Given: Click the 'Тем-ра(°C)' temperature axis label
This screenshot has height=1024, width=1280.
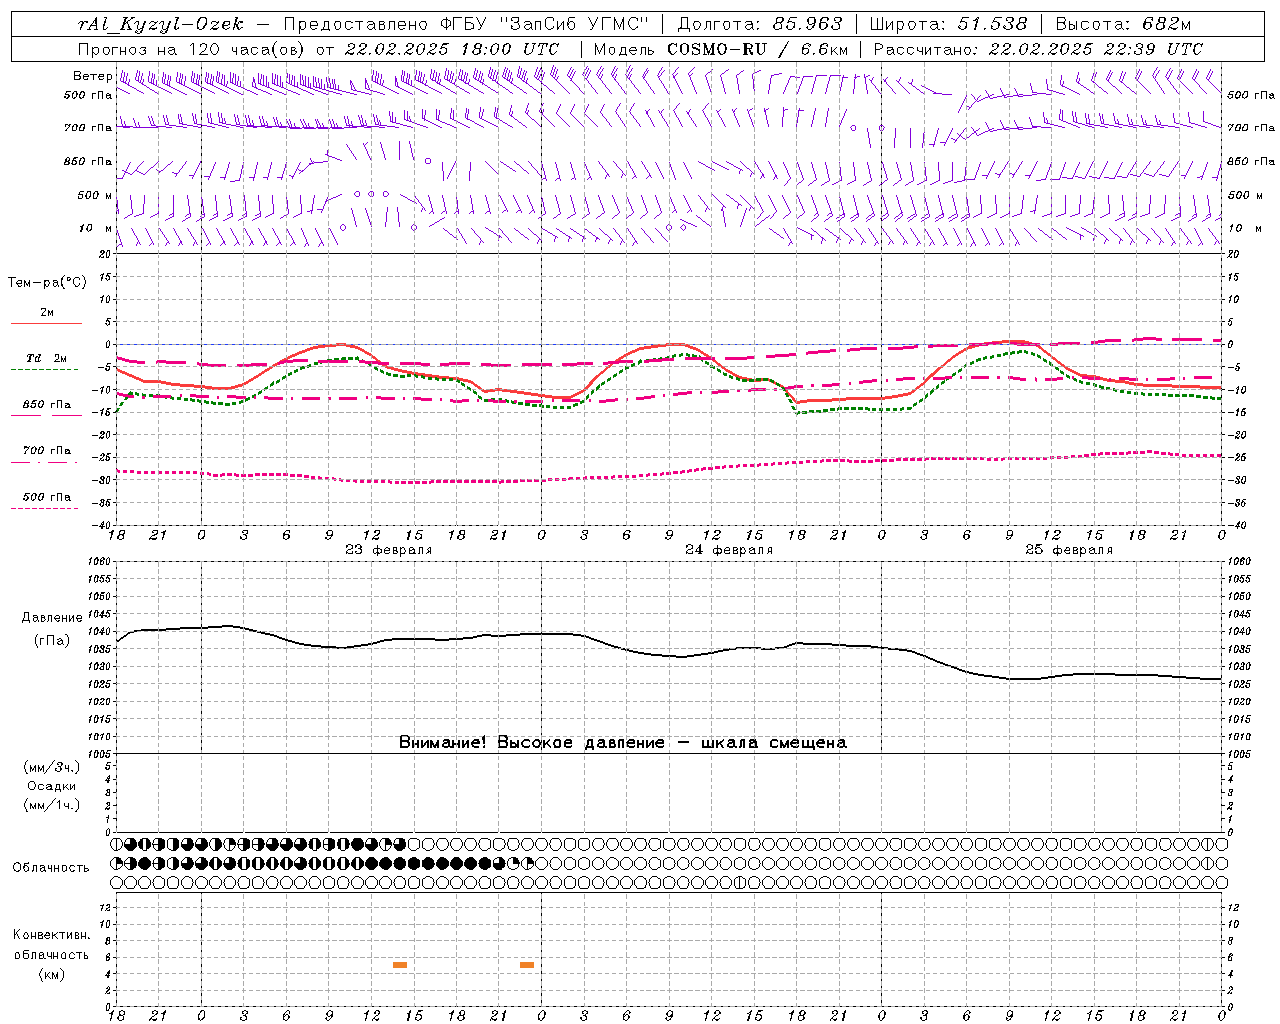Looking at the screenshot, I should tap(47, 283).
